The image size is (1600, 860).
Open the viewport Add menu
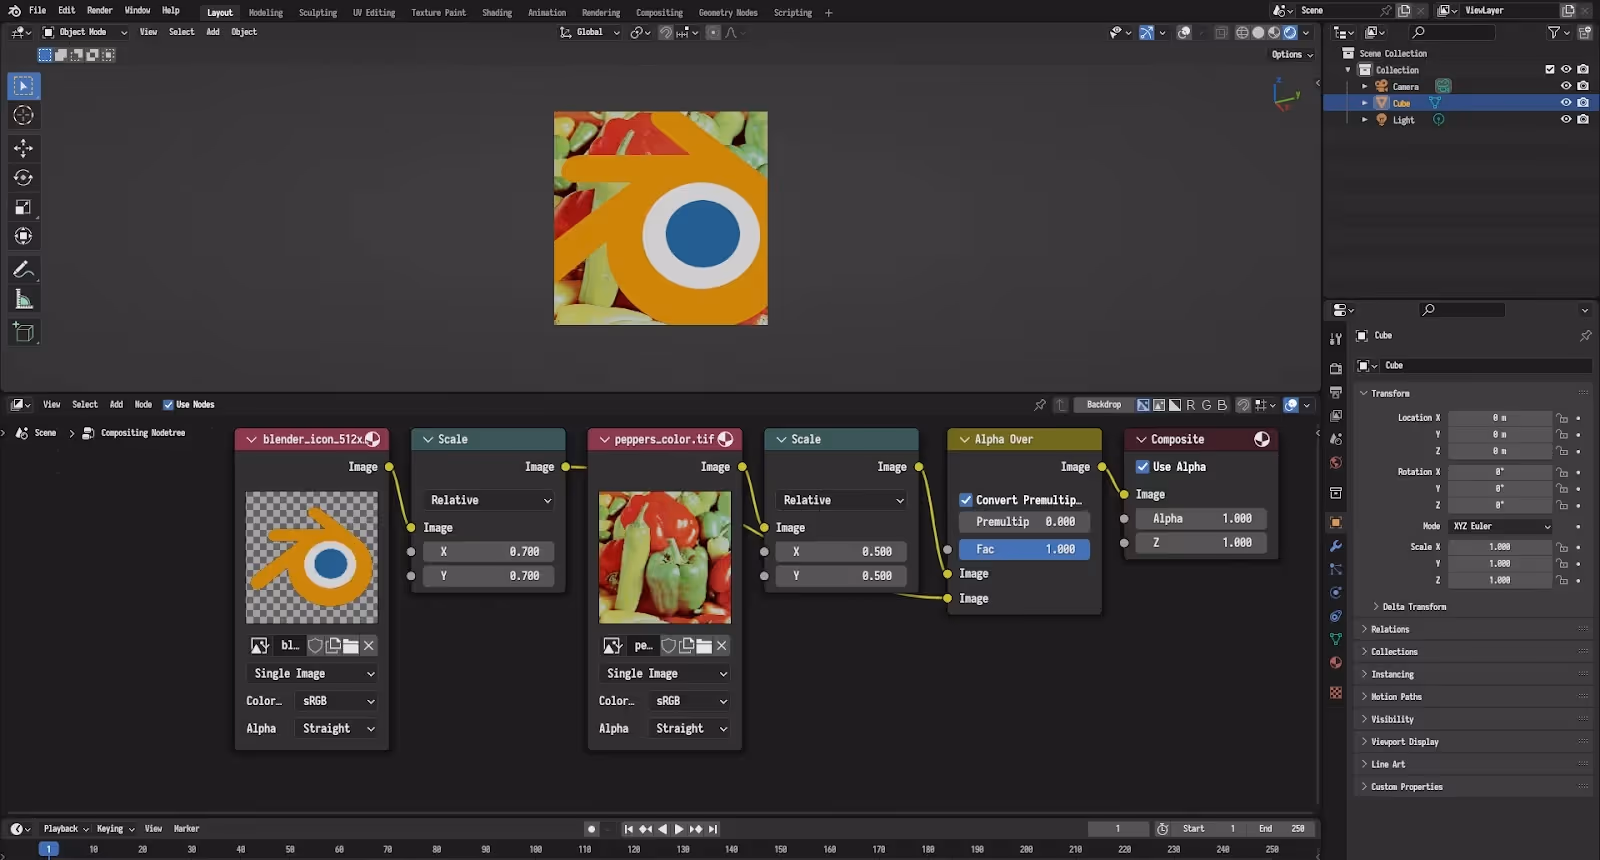pyautogui.click(x=213, y=32)
